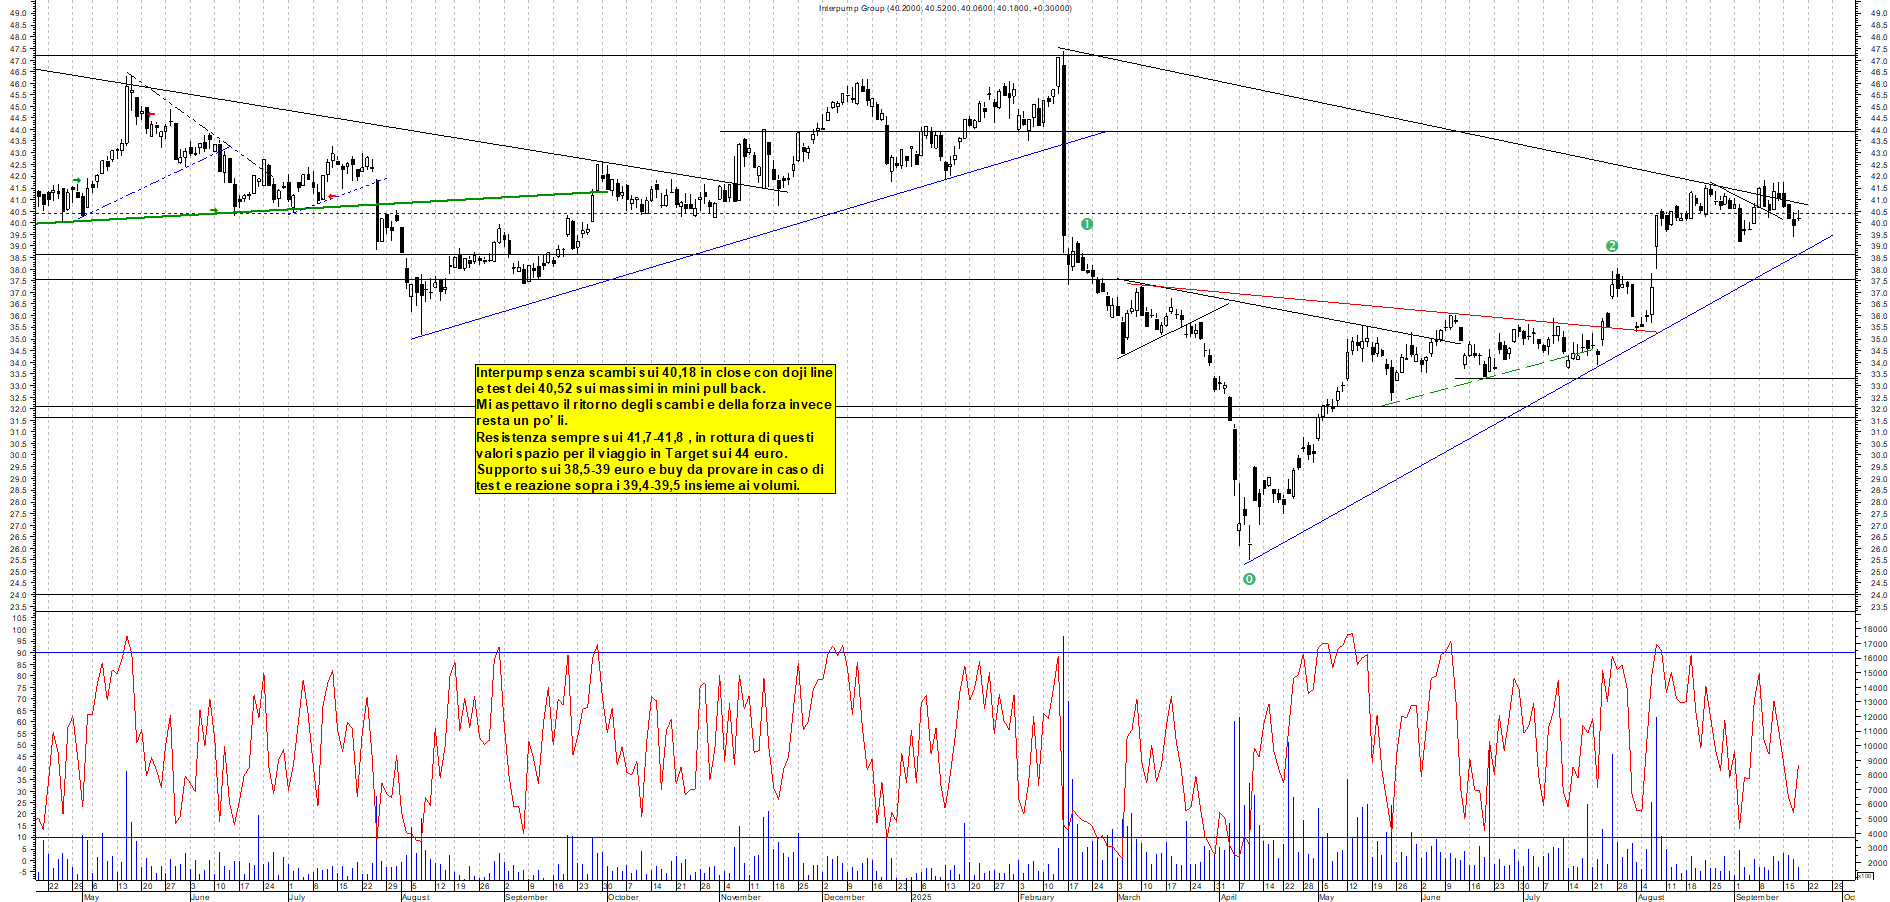Click the 18000 value on the volume axis
Screen dimensions: 1890x902
point(1875,629)
